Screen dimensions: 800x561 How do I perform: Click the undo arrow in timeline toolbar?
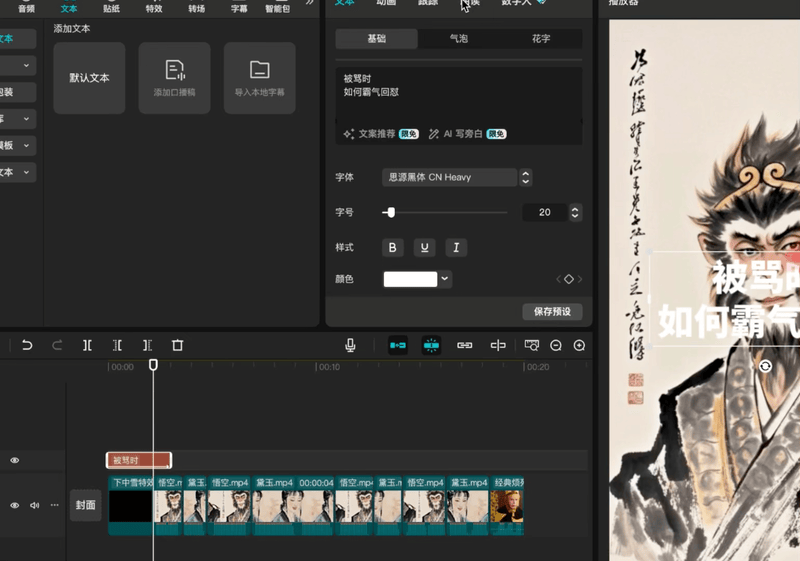pyautogui.click(x=27, y=345)
